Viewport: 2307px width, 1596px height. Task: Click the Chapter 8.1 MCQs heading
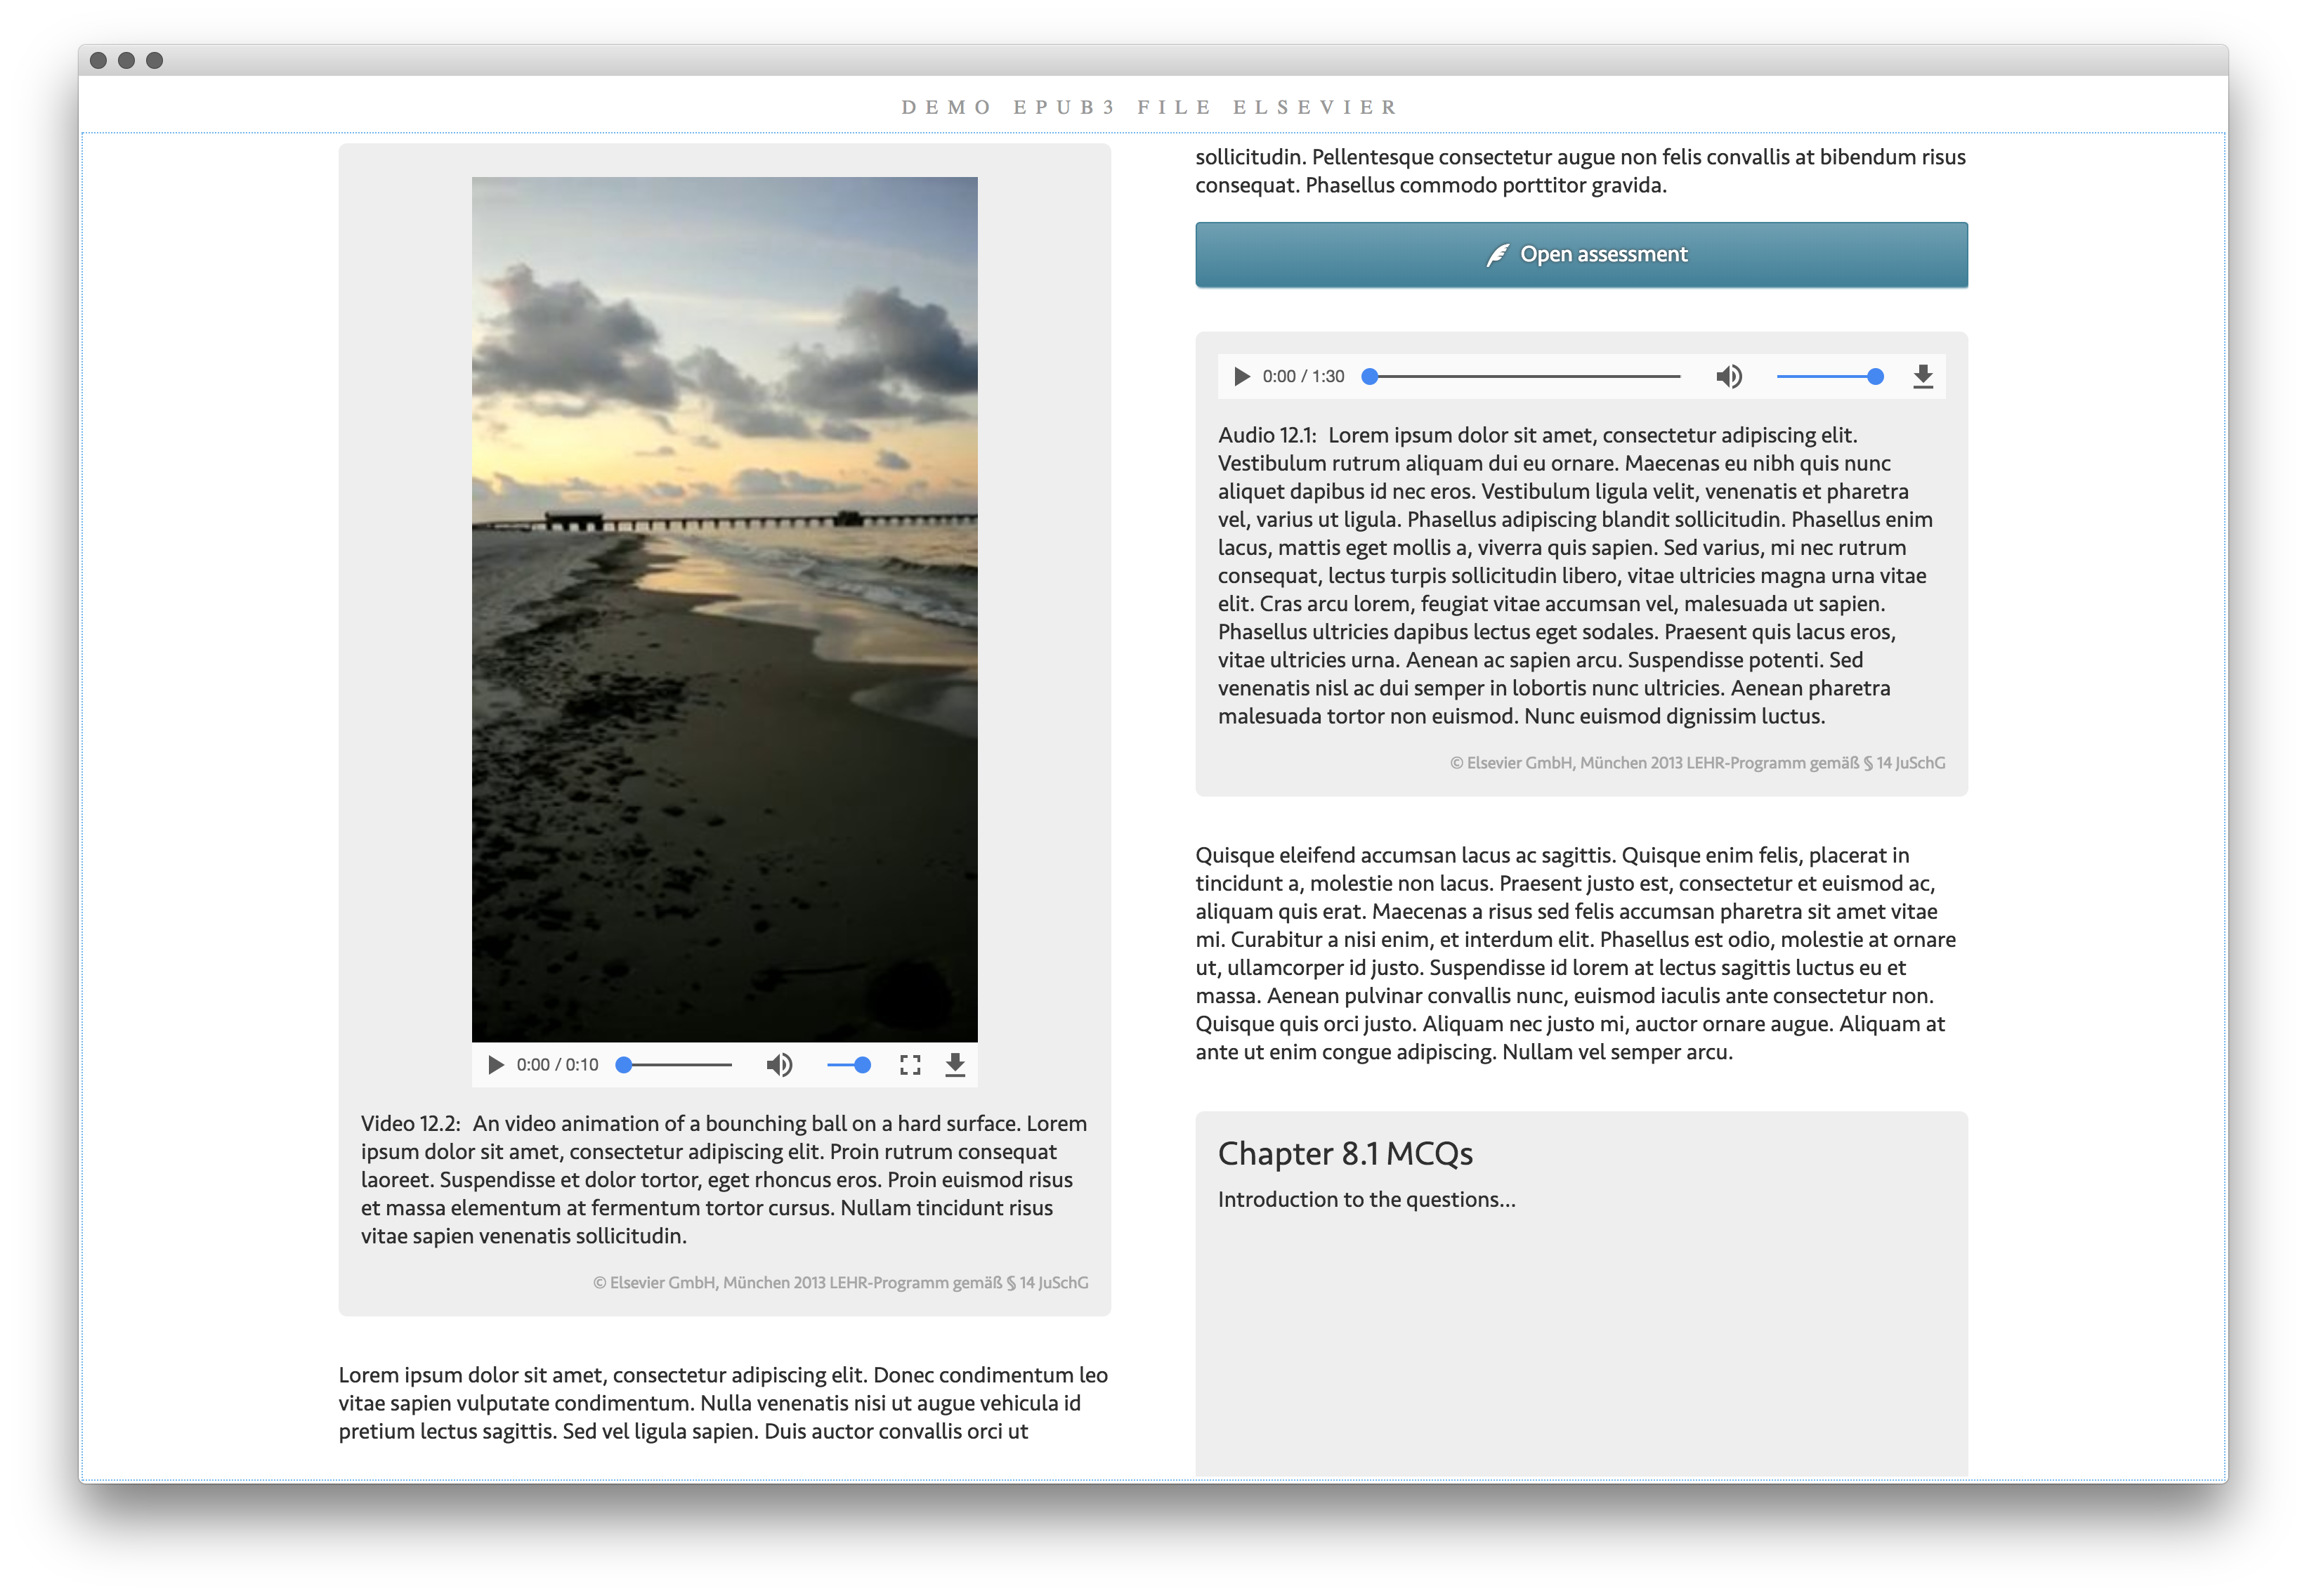click(x=1345, y=1154)
